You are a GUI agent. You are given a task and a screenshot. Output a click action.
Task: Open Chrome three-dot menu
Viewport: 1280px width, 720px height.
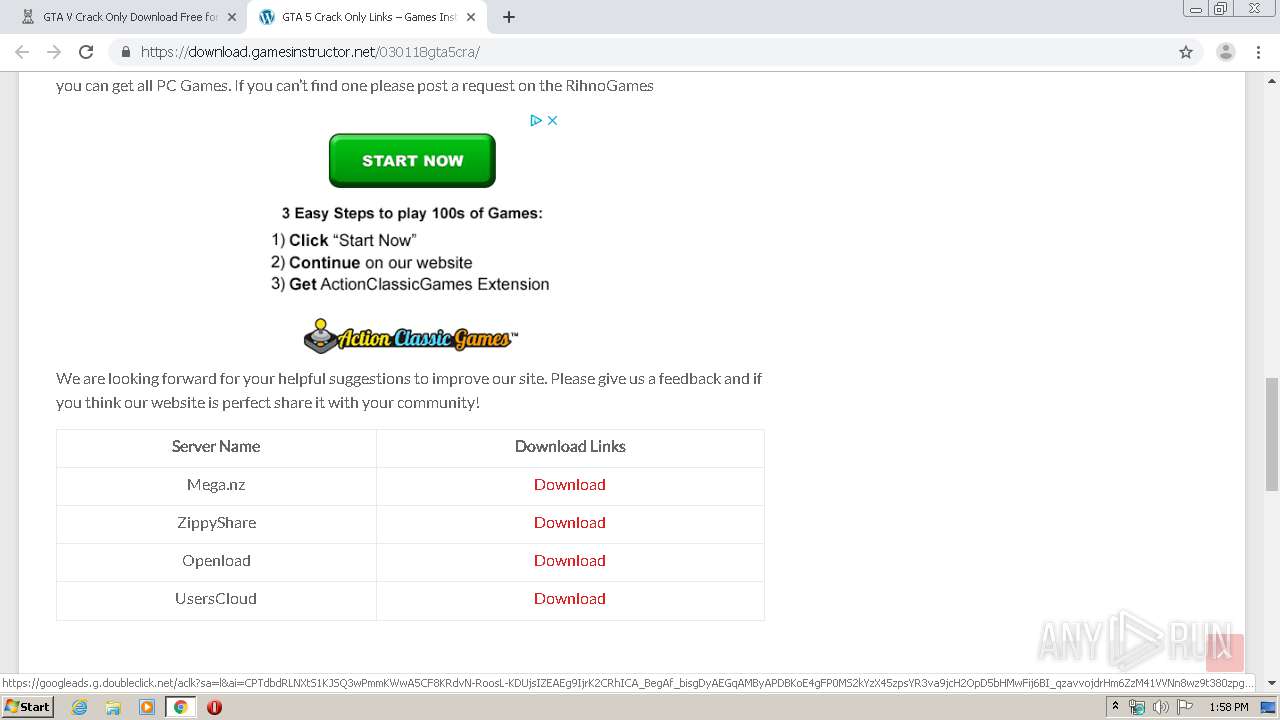[1258, 52]
